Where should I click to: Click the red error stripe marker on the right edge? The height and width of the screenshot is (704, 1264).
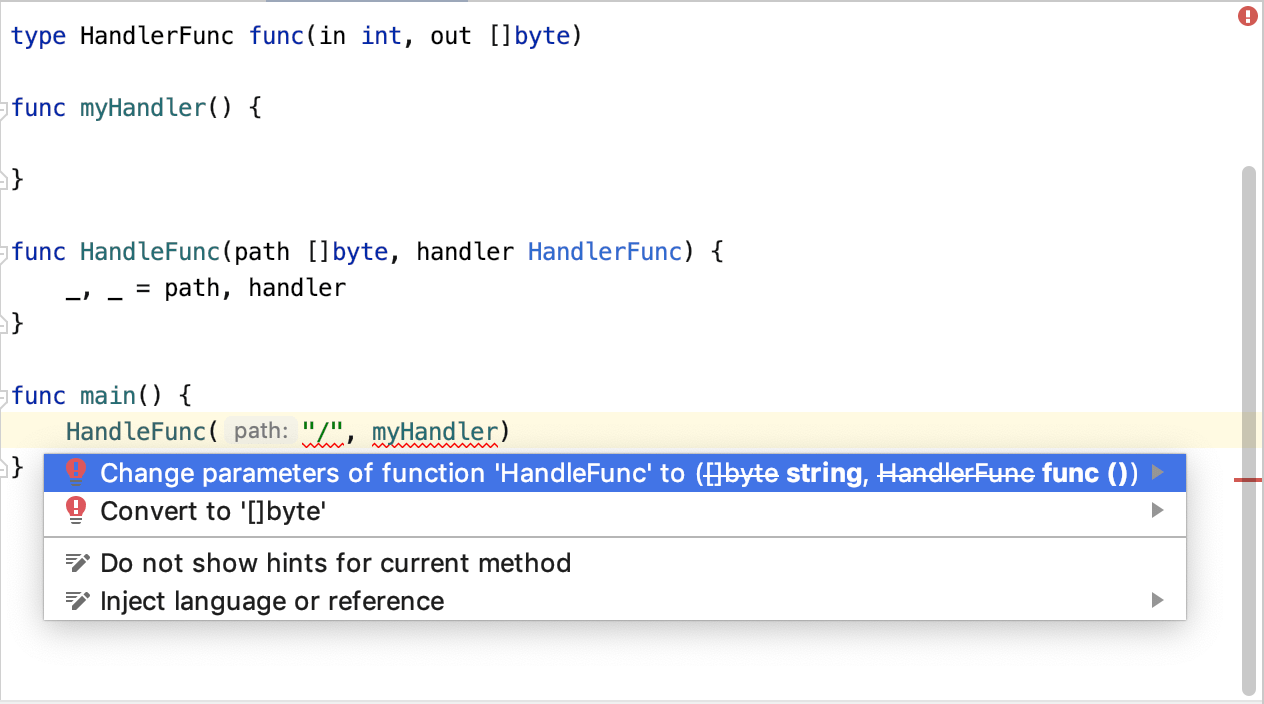(1250, 480)
